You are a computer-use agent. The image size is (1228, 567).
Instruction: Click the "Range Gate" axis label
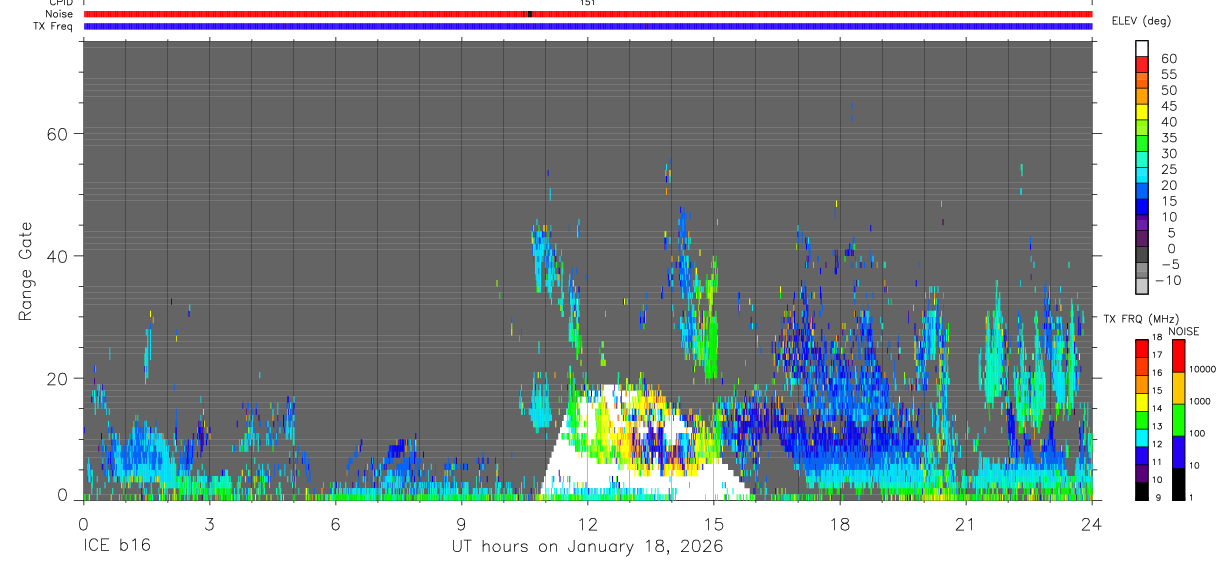pyautogui.click(x=26, y=271)
